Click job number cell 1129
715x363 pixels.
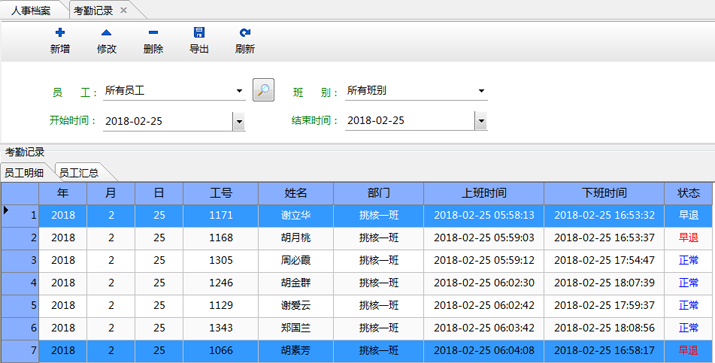(221, 305)
